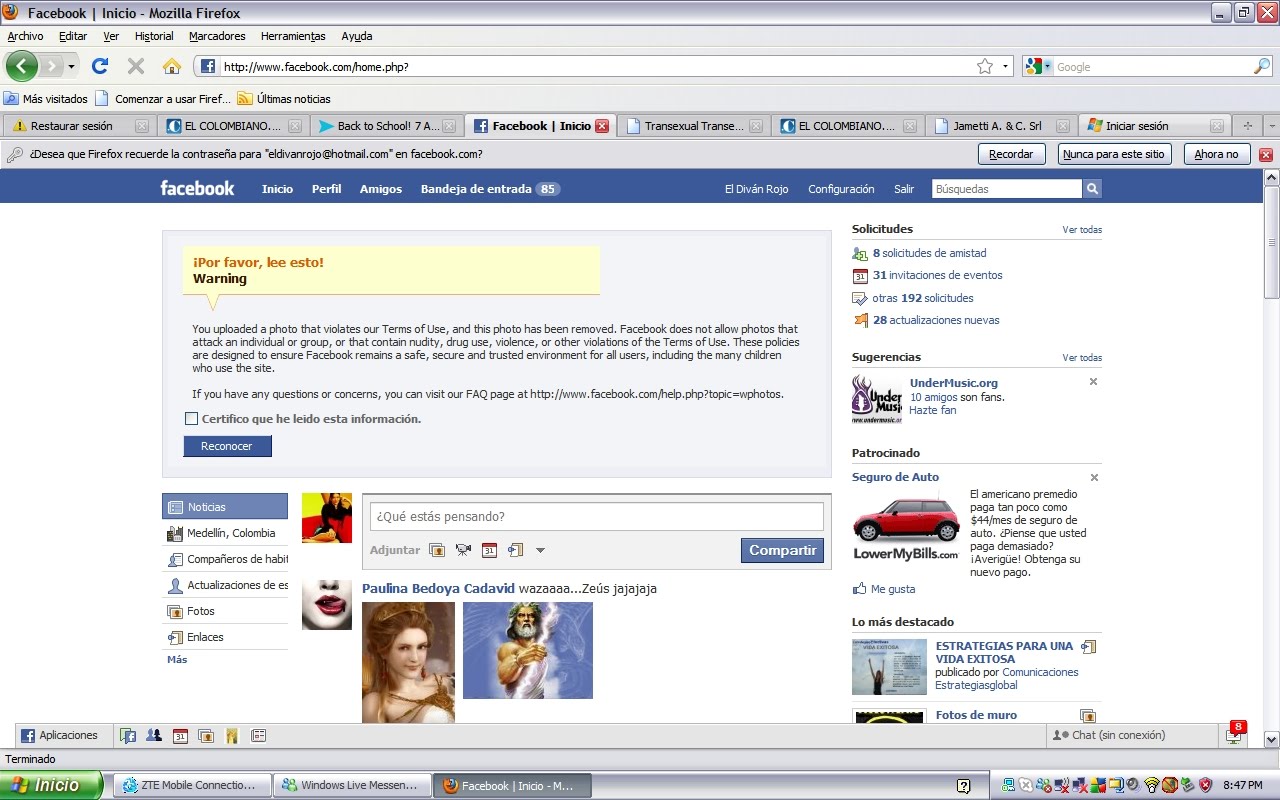Click the Reconocer button
The height and width of the screenshot is (800, 1280).
coord(227,446)
